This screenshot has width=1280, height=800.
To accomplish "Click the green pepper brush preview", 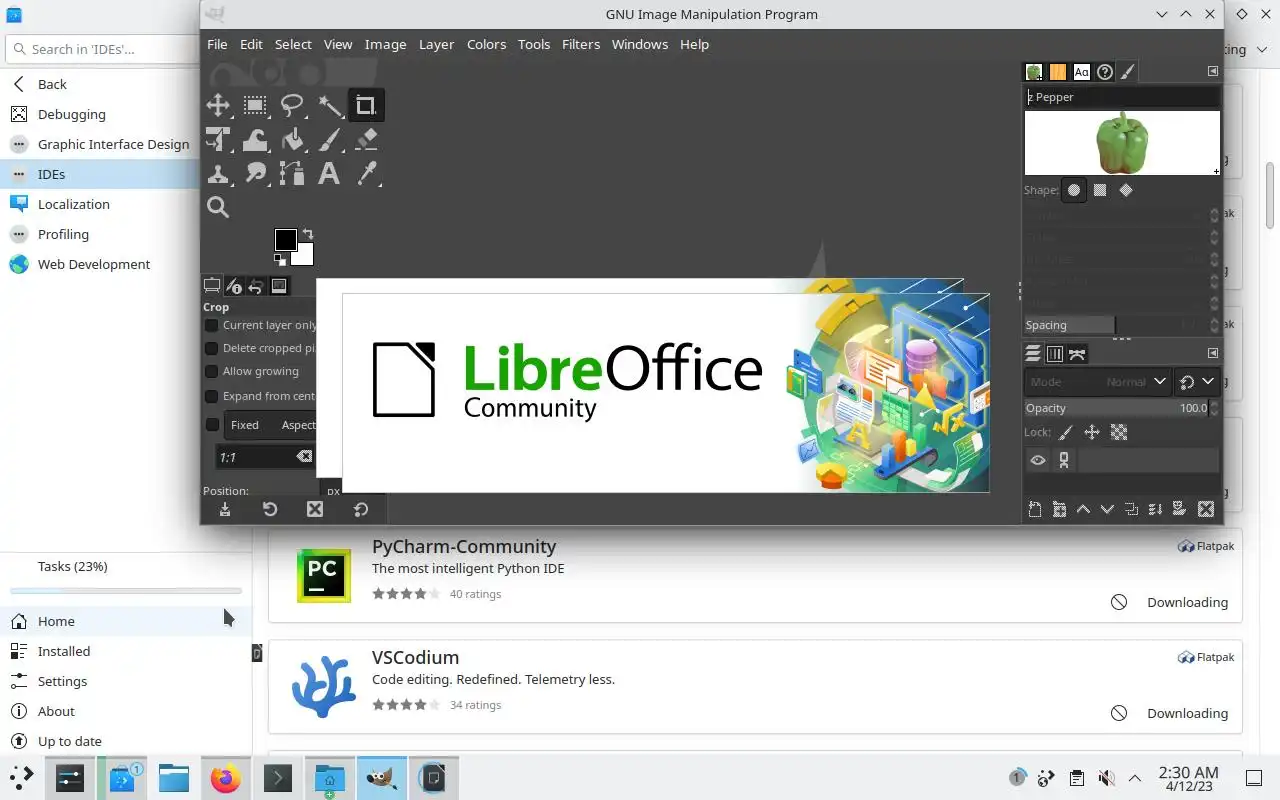I will (1122, 143).
